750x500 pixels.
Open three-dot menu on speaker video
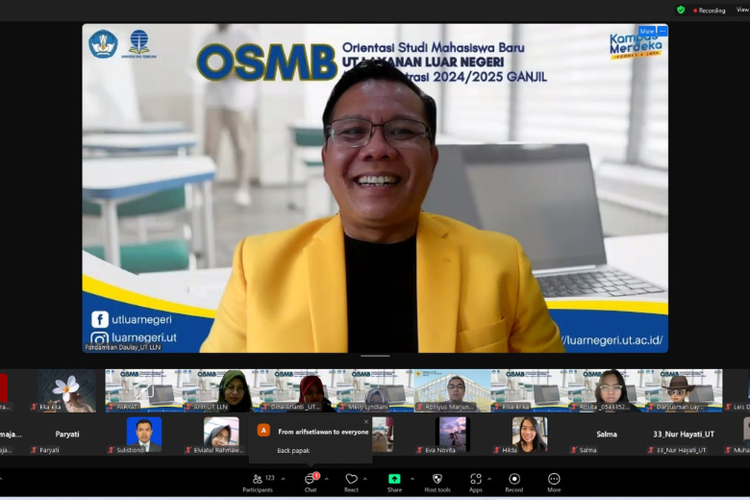[x=662, y=32]
